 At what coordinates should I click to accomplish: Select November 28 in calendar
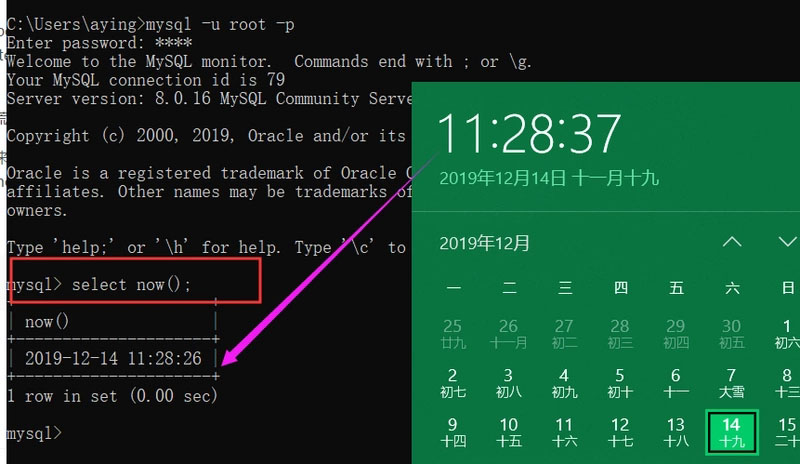tap(620, 333)
